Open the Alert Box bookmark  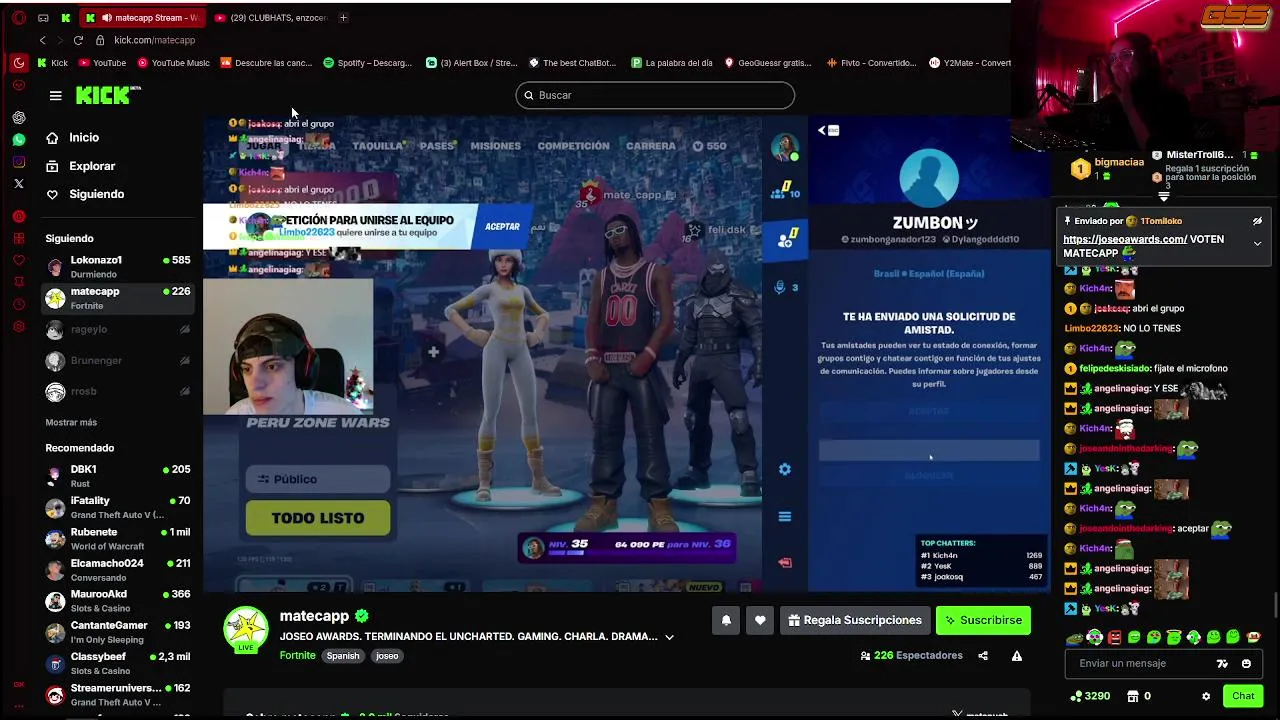tap(471, 63)
